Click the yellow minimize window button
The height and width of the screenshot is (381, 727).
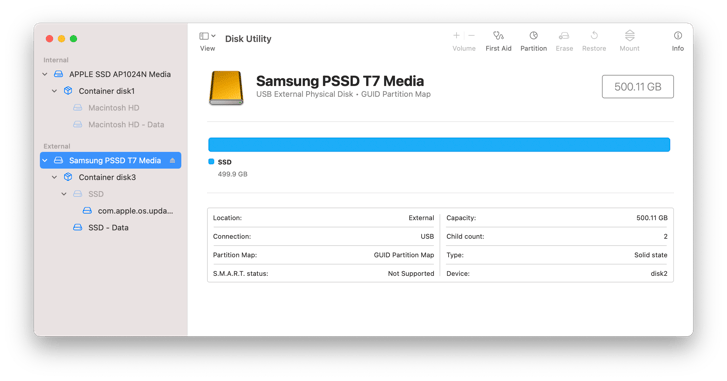61,38
